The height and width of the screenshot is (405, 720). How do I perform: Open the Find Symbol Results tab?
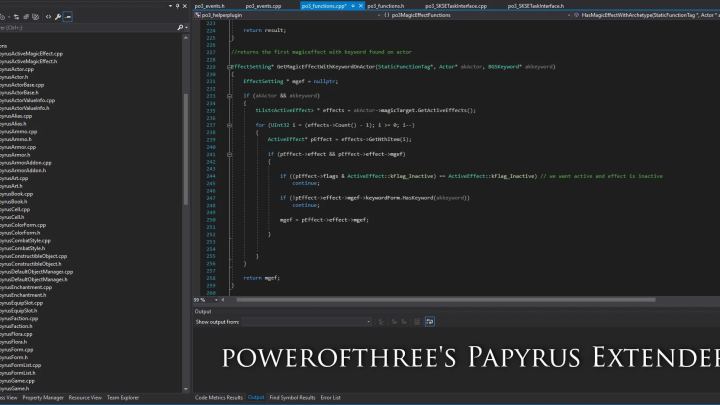[292, 398]
